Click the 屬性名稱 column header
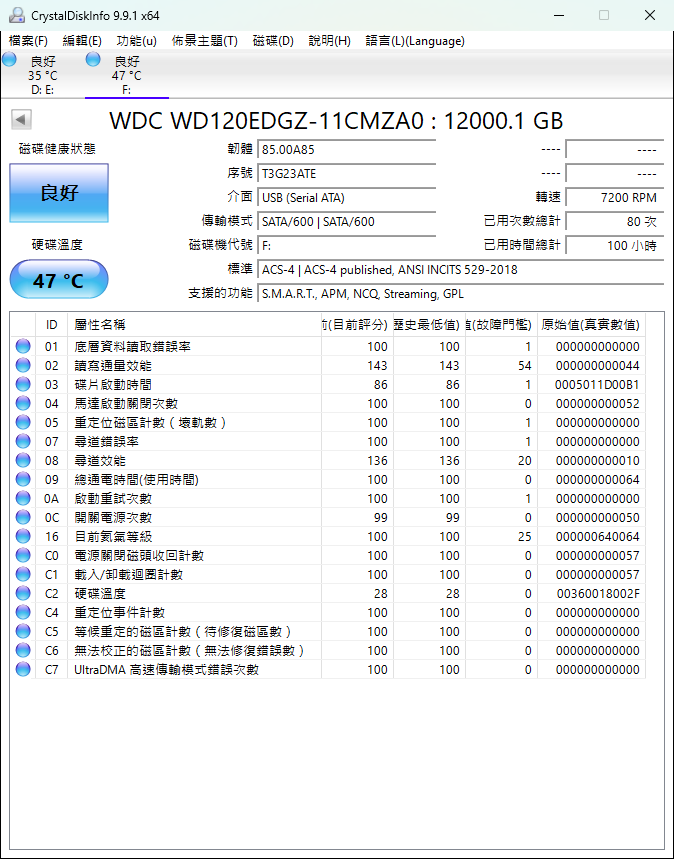Image resolution: width=674 pixels, height=859 pixels. (x=194, y=325)
